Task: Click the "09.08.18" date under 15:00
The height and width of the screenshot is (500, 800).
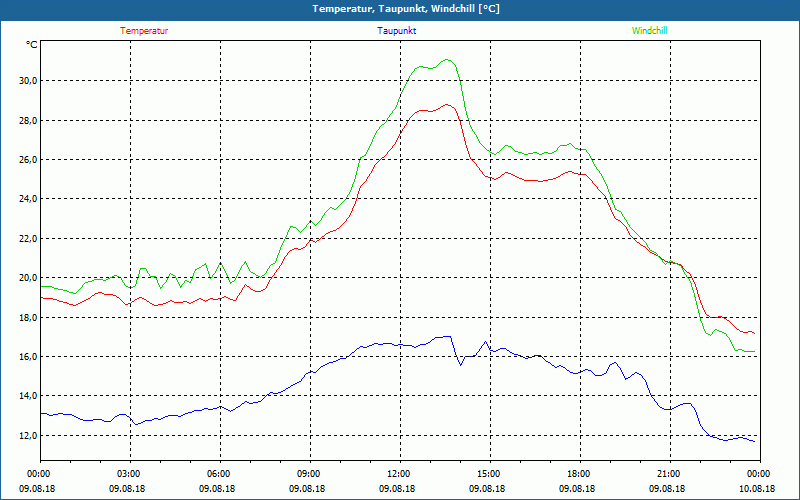Action: [x=487, y=489]
